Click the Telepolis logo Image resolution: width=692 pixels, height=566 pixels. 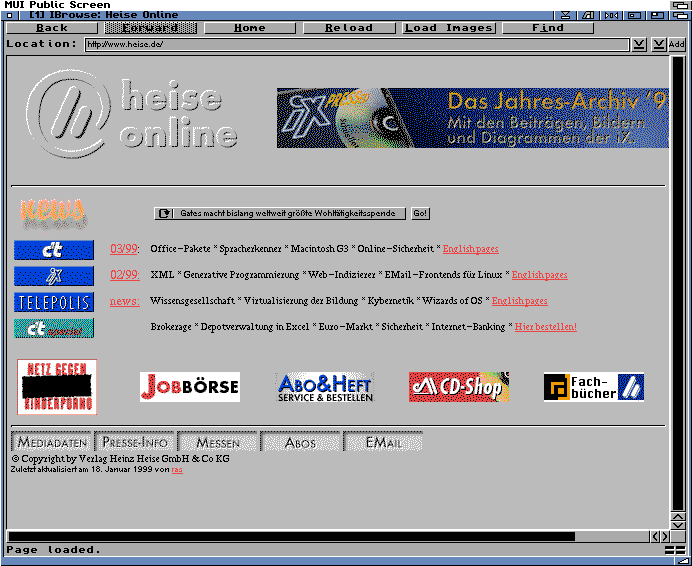[54, 302]
